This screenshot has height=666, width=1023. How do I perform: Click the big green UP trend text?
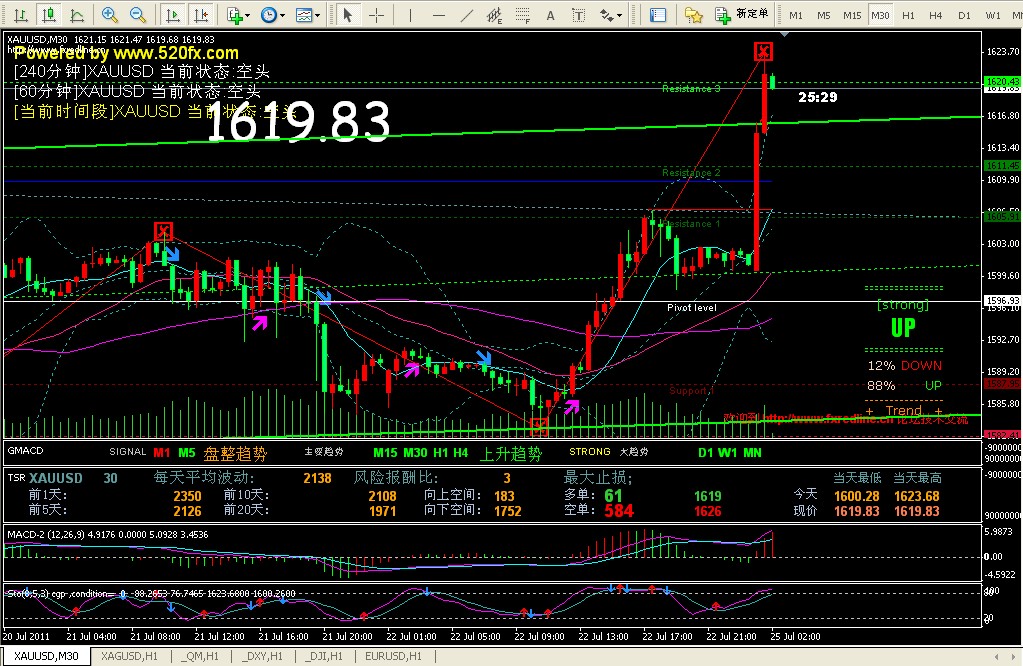click(903, 327)
